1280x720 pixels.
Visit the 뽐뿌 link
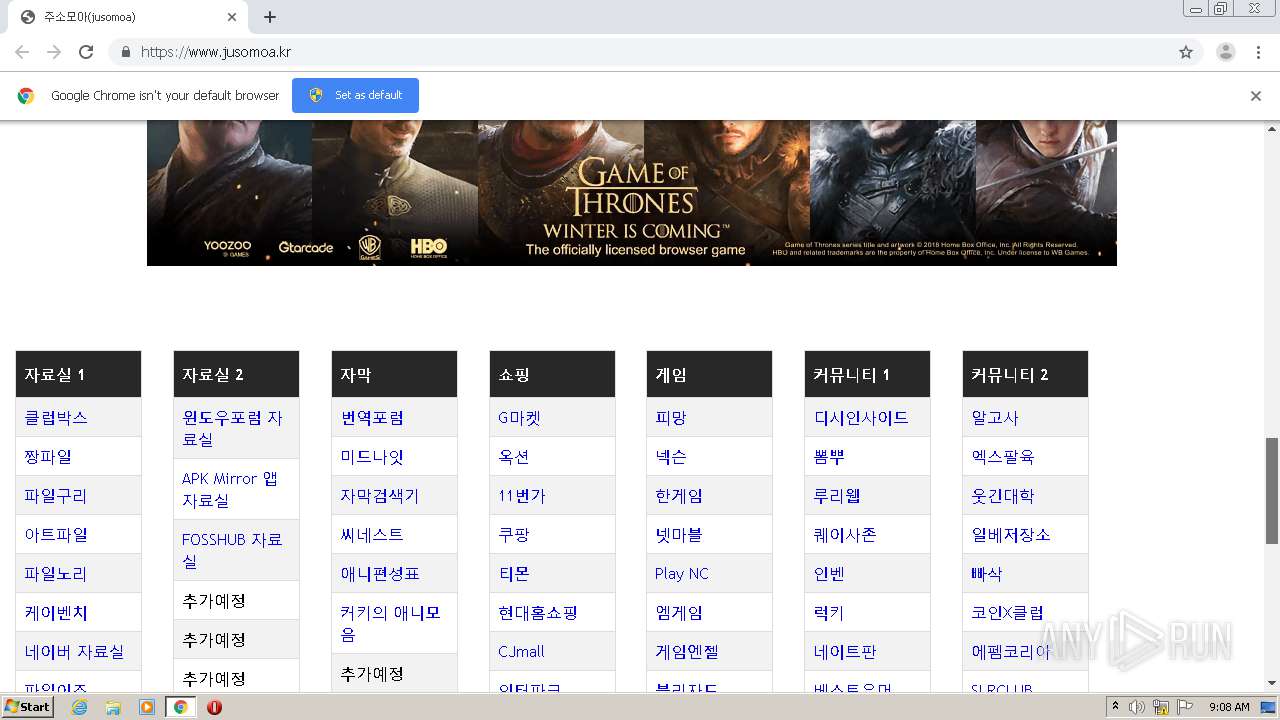pyautogui.click(x=829, y=457)
